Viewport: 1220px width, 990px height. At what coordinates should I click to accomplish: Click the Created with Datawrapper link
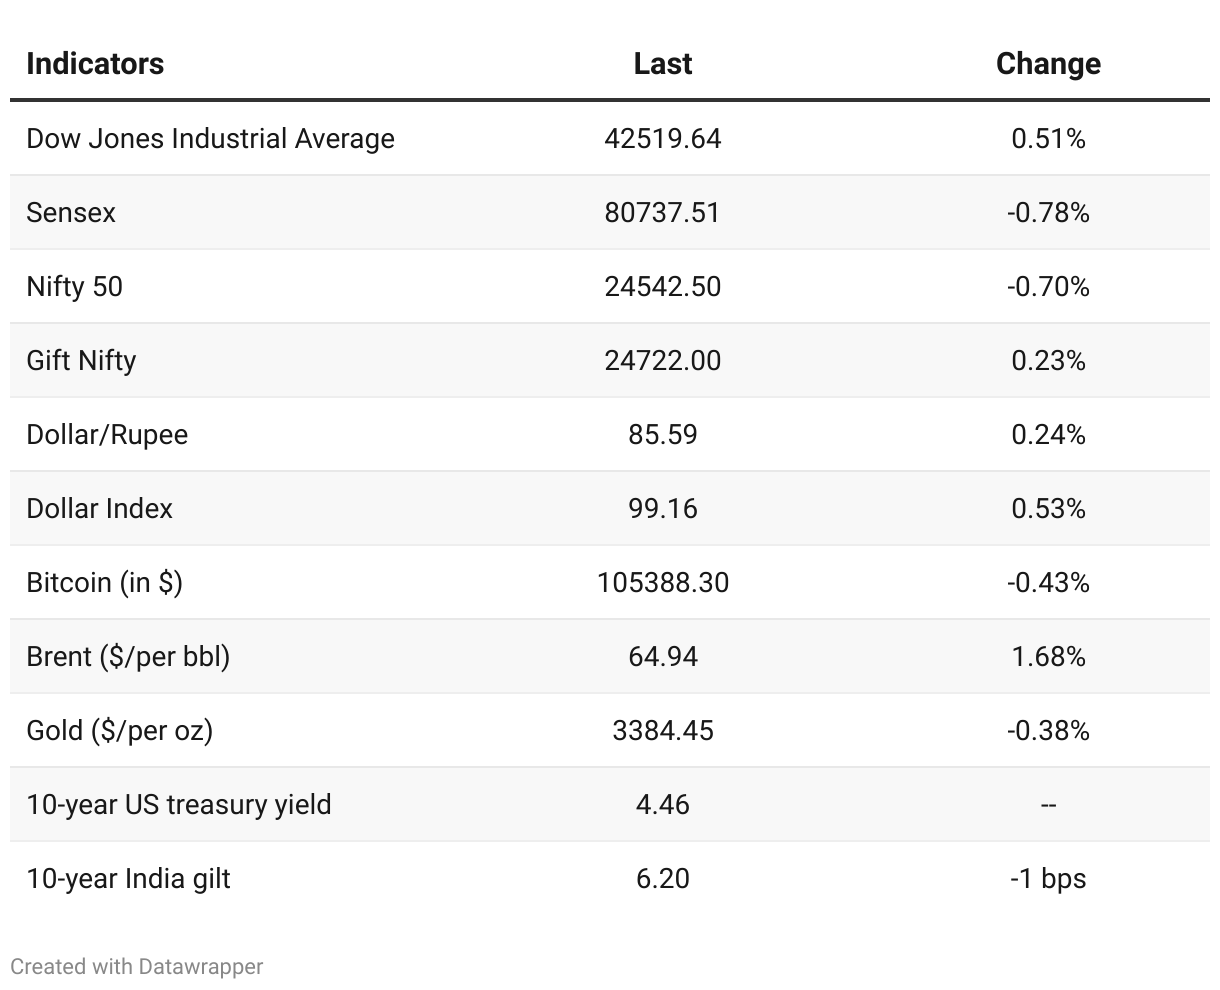(137, 967)
